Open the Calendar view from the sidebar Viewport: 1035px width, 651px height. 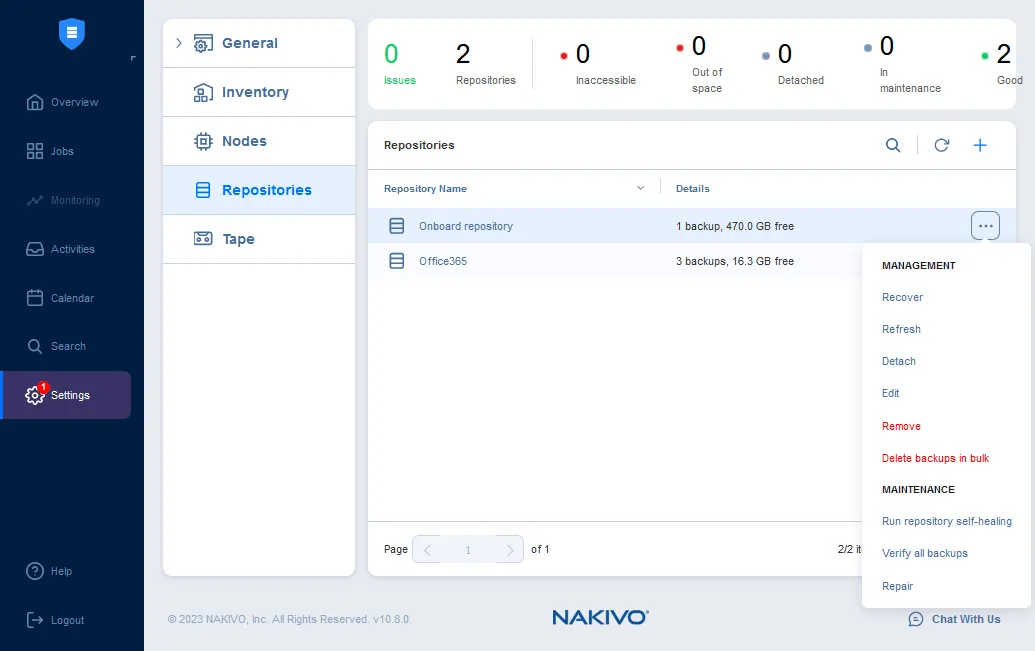click(72, 298)
